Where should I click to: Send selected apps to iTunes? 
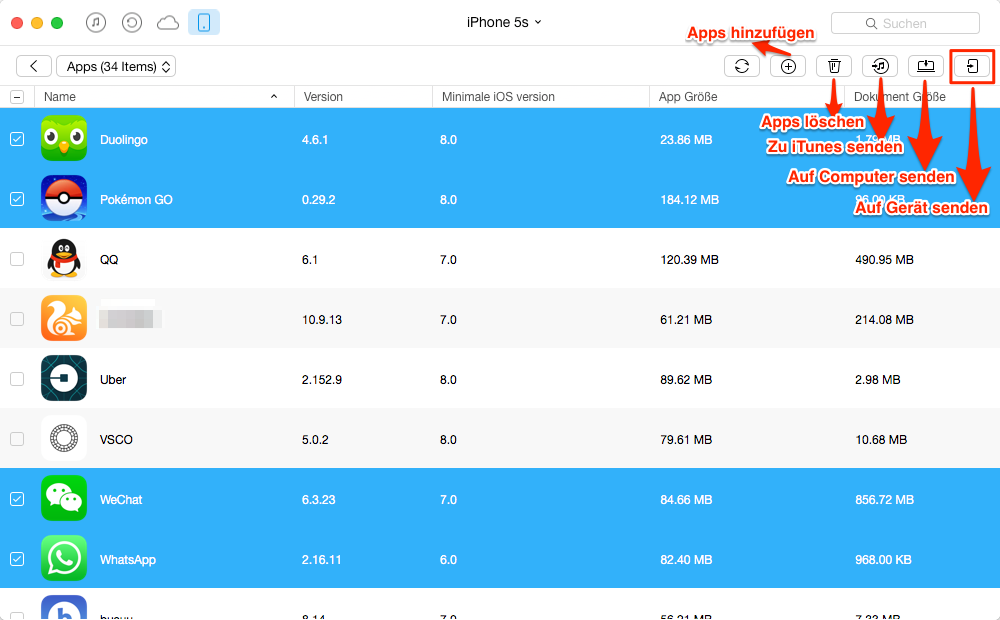880,66
